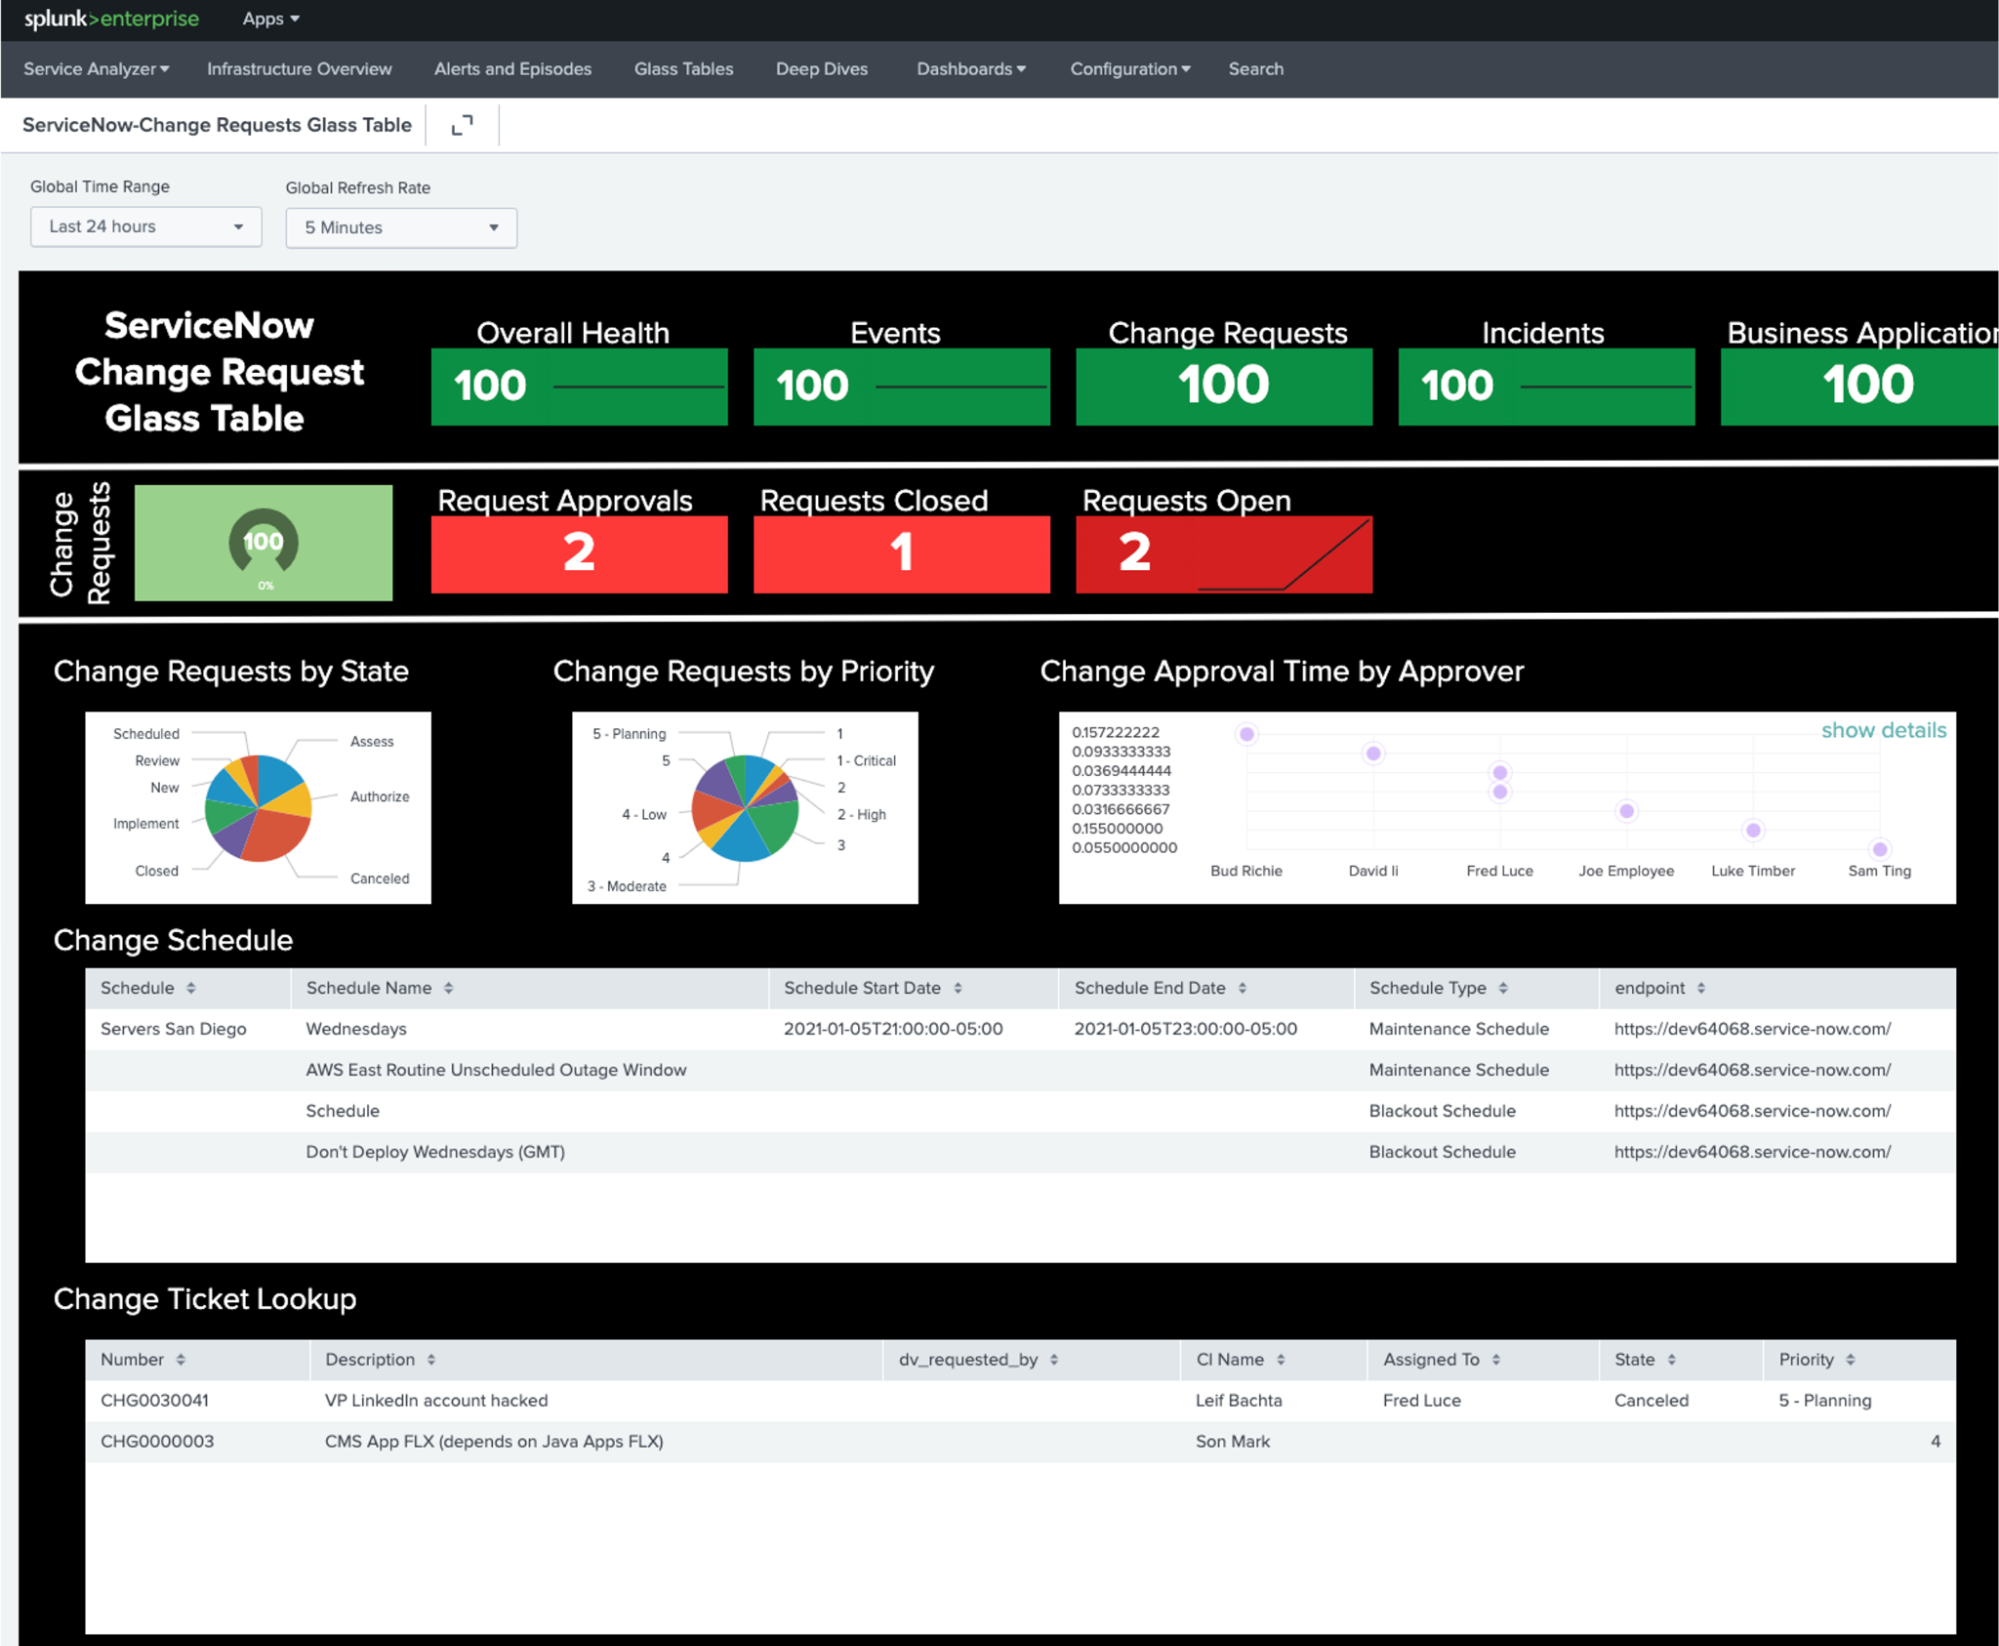This screenshot has width=1999, height=1646.
Task: Click the Change Requests by Priority pie chart
Action: pyautogui.click(x=745, y=808)
